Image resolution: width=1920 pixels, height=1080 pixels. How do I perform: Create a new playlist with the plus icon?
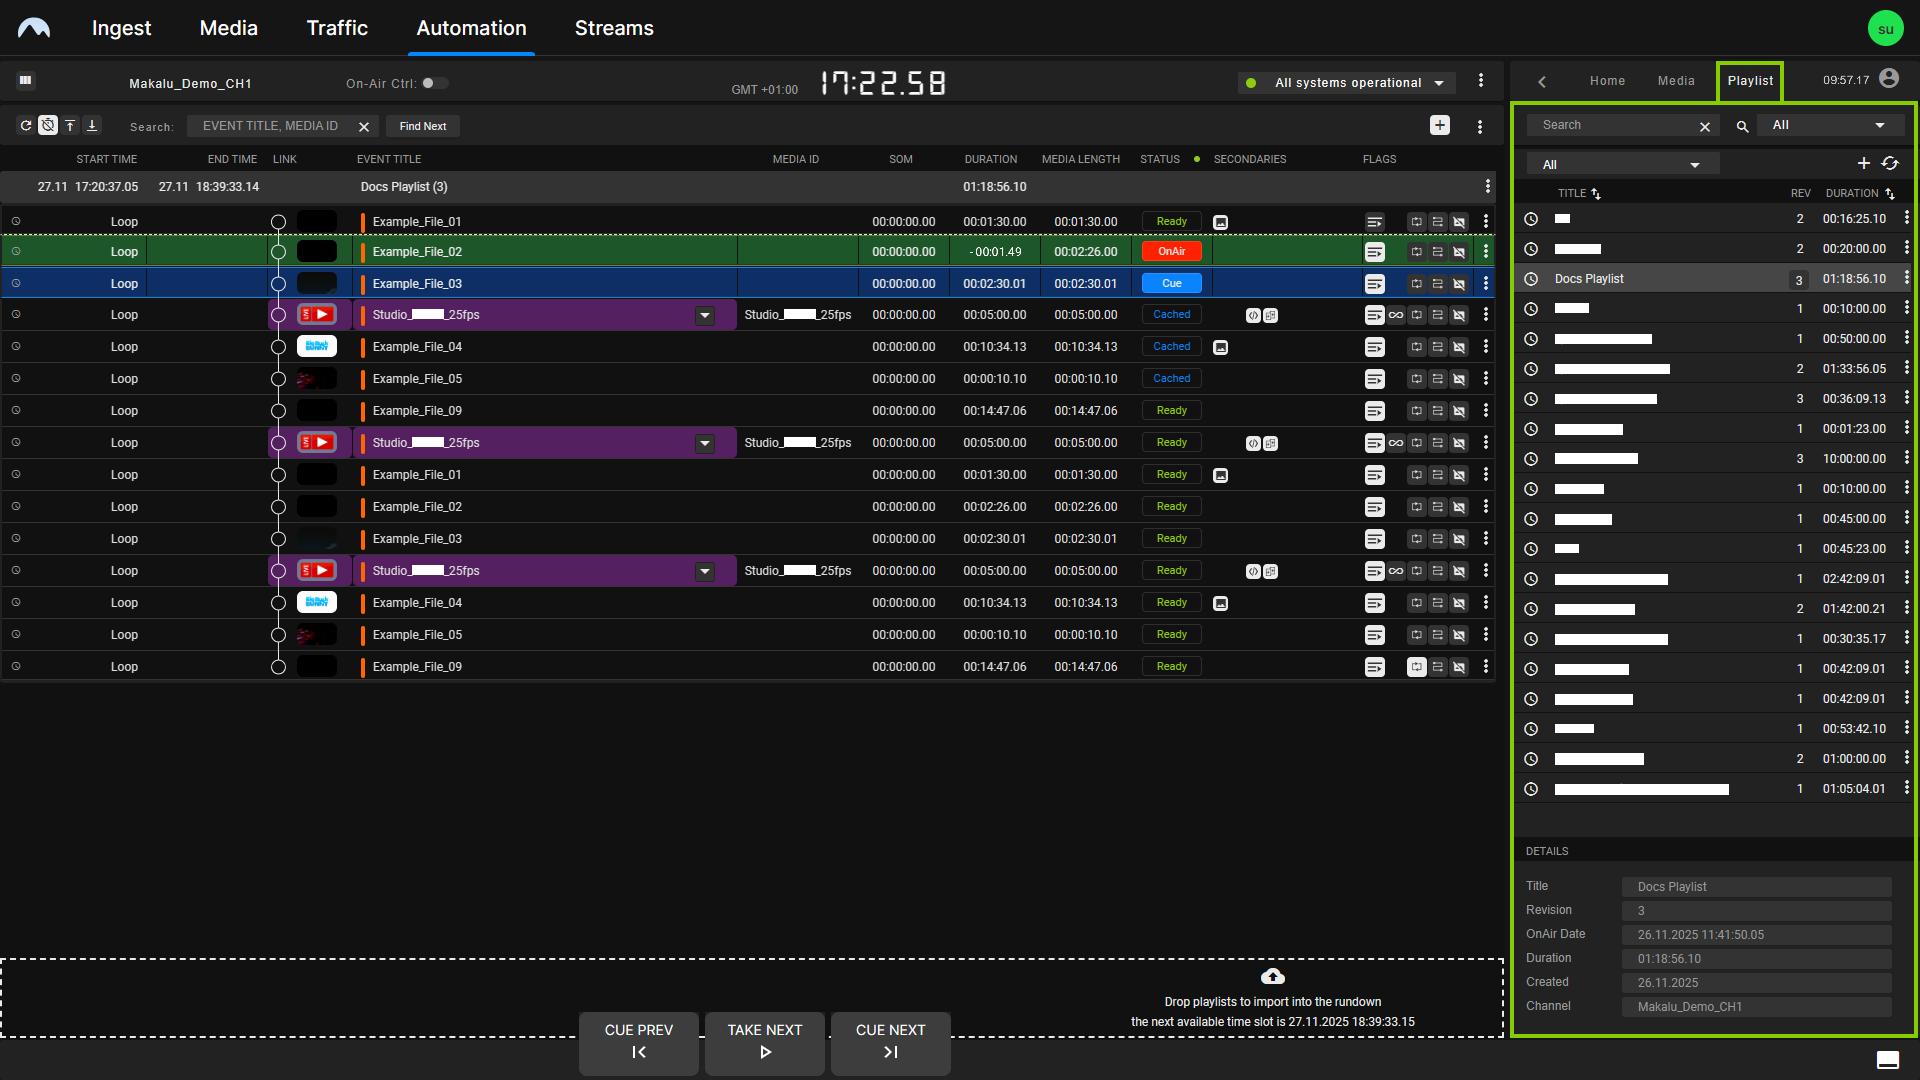[x=1864, y=162]
